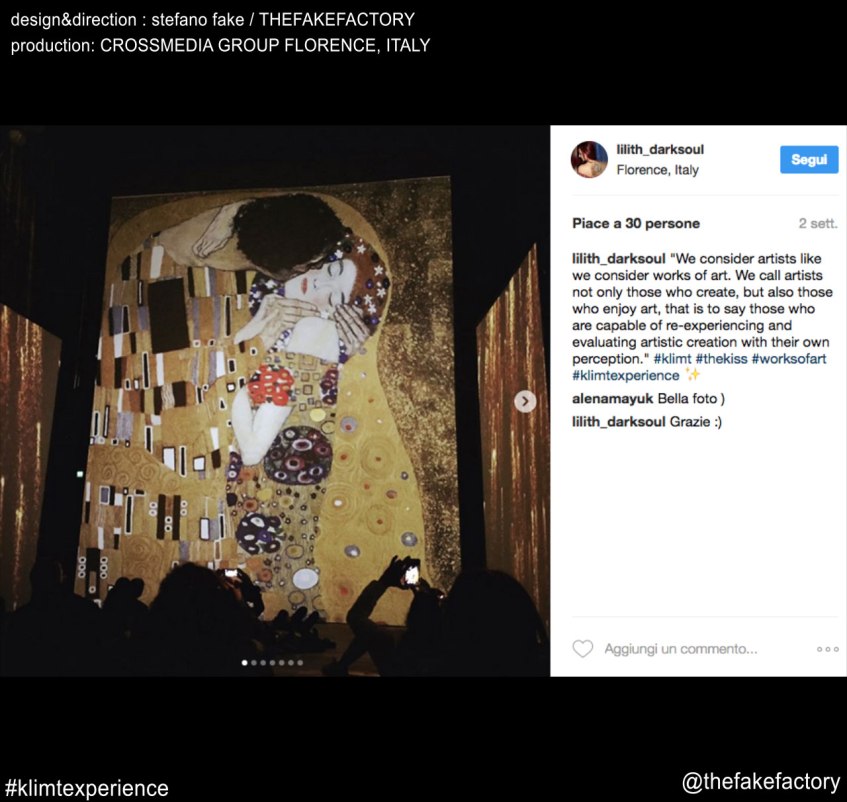The image size is (847, 802).
Task: Open alenamayuk commenter profile
Action: point(612,399)
